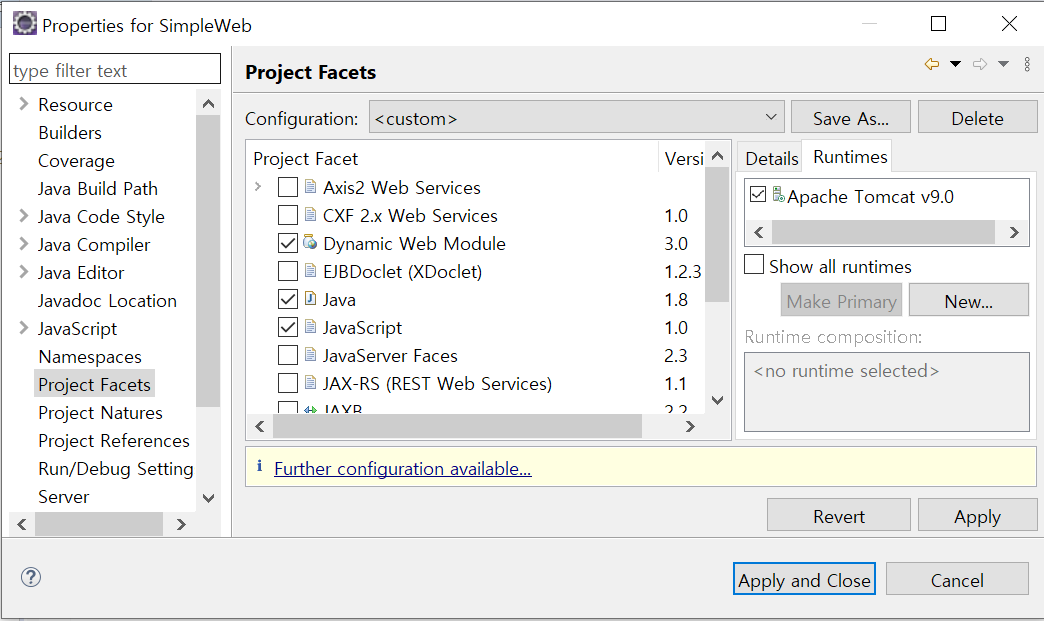Click the forward navigation arrow icon
The width and height of the screenshot is (1044, 621).
(979, 65)
